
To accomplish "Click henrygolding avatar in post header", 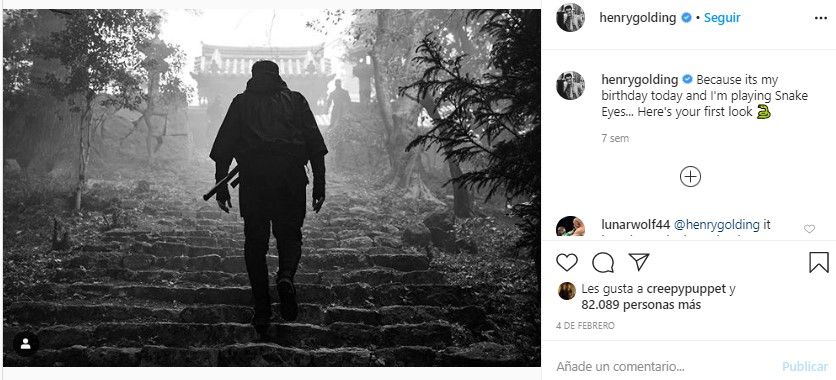I will (x=570, y=18).
